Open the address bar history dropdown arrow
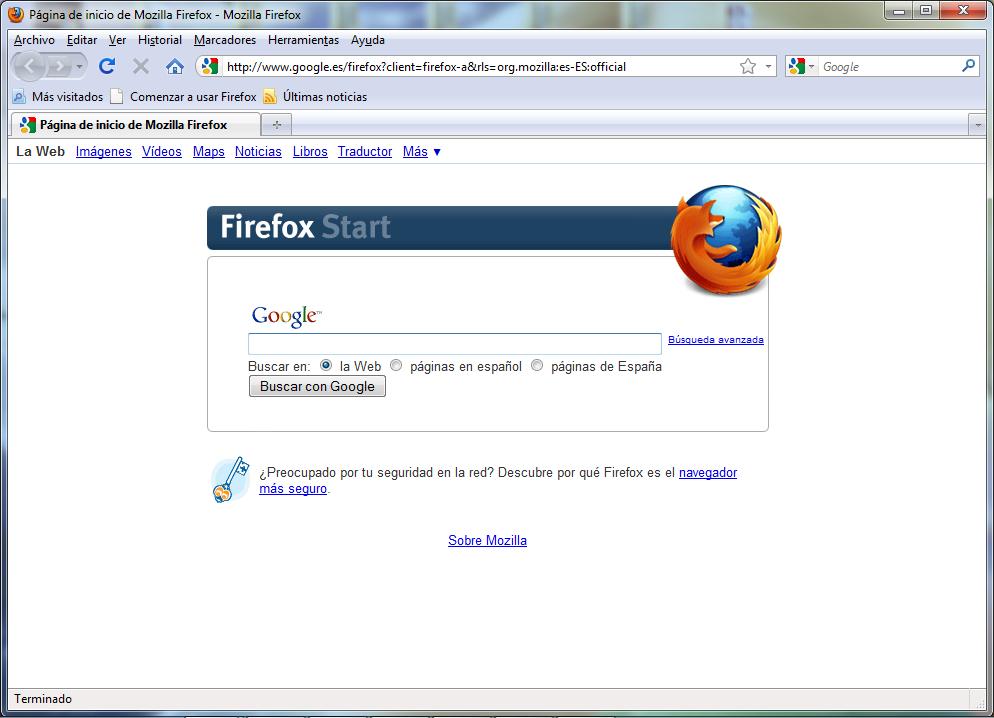 tap(769, 66)
